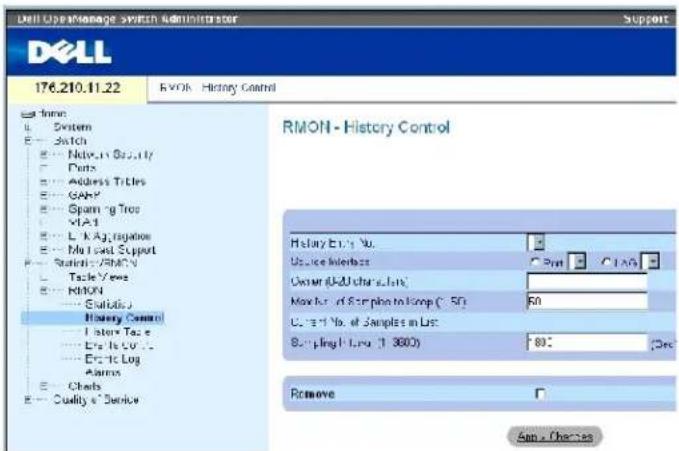Expand the Address Tables node
The height and width of the screenshot is (451, 679).
pyautogui.click(x=43, y=182)
